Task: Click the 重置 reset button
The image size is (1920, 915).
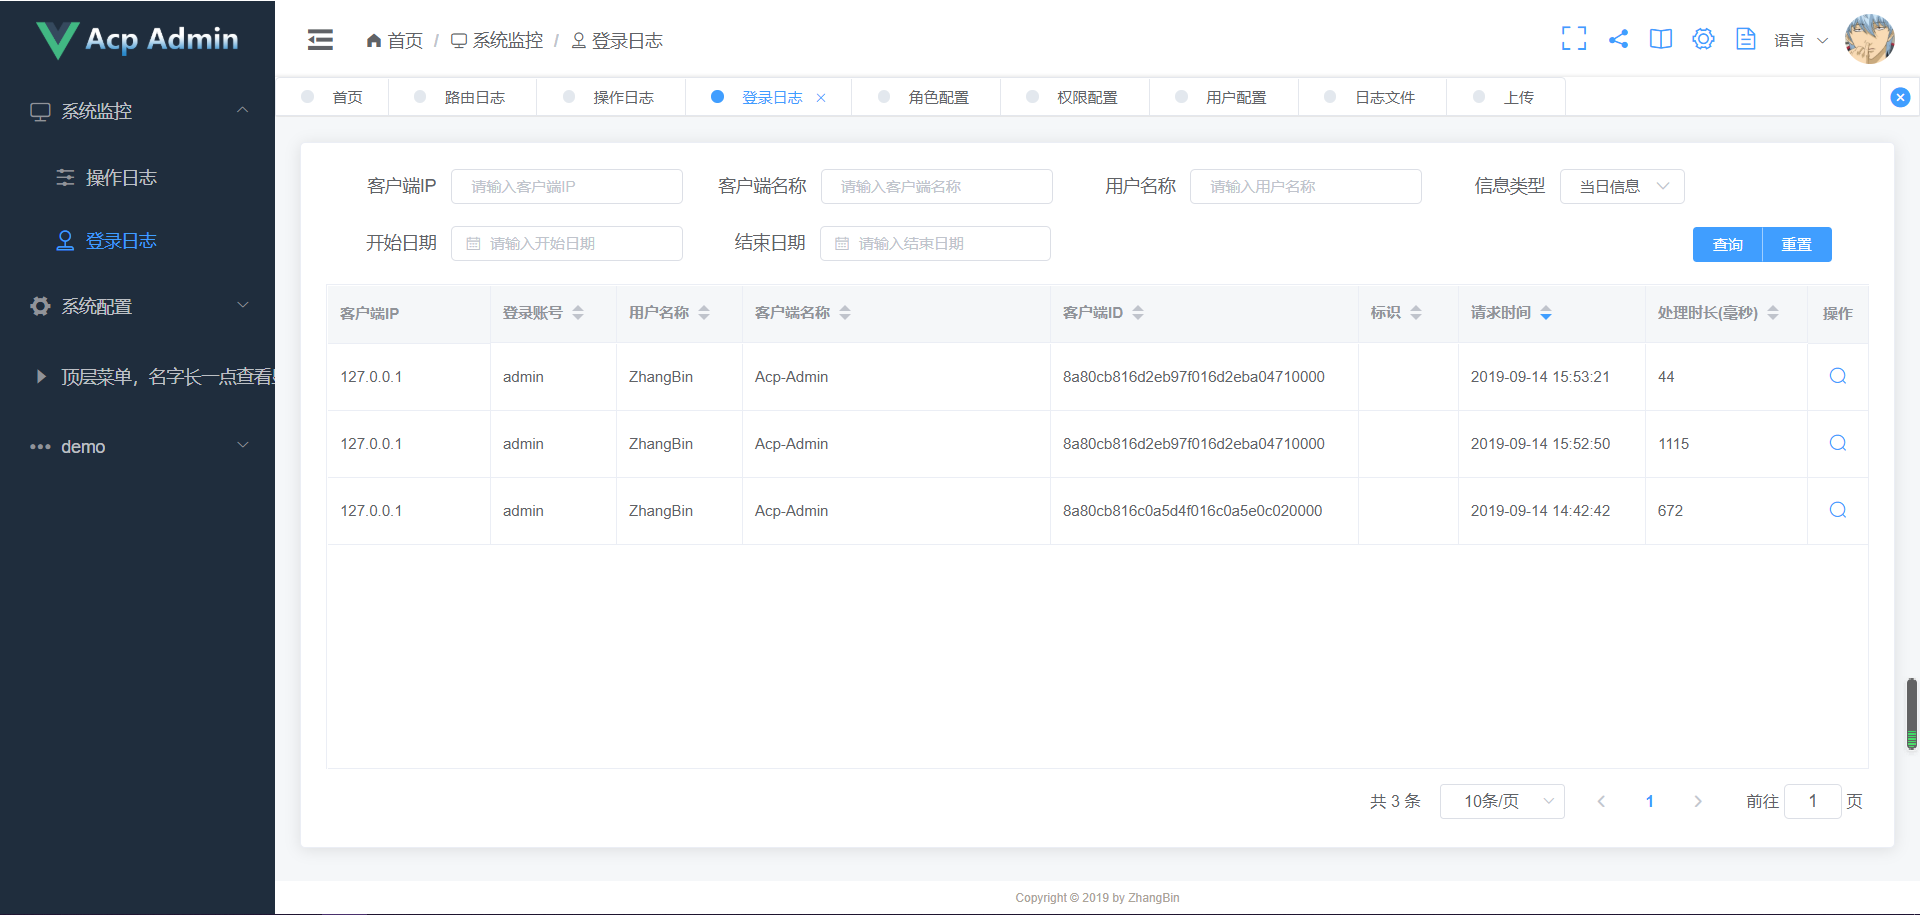Action: click(x=1797, y=244)
